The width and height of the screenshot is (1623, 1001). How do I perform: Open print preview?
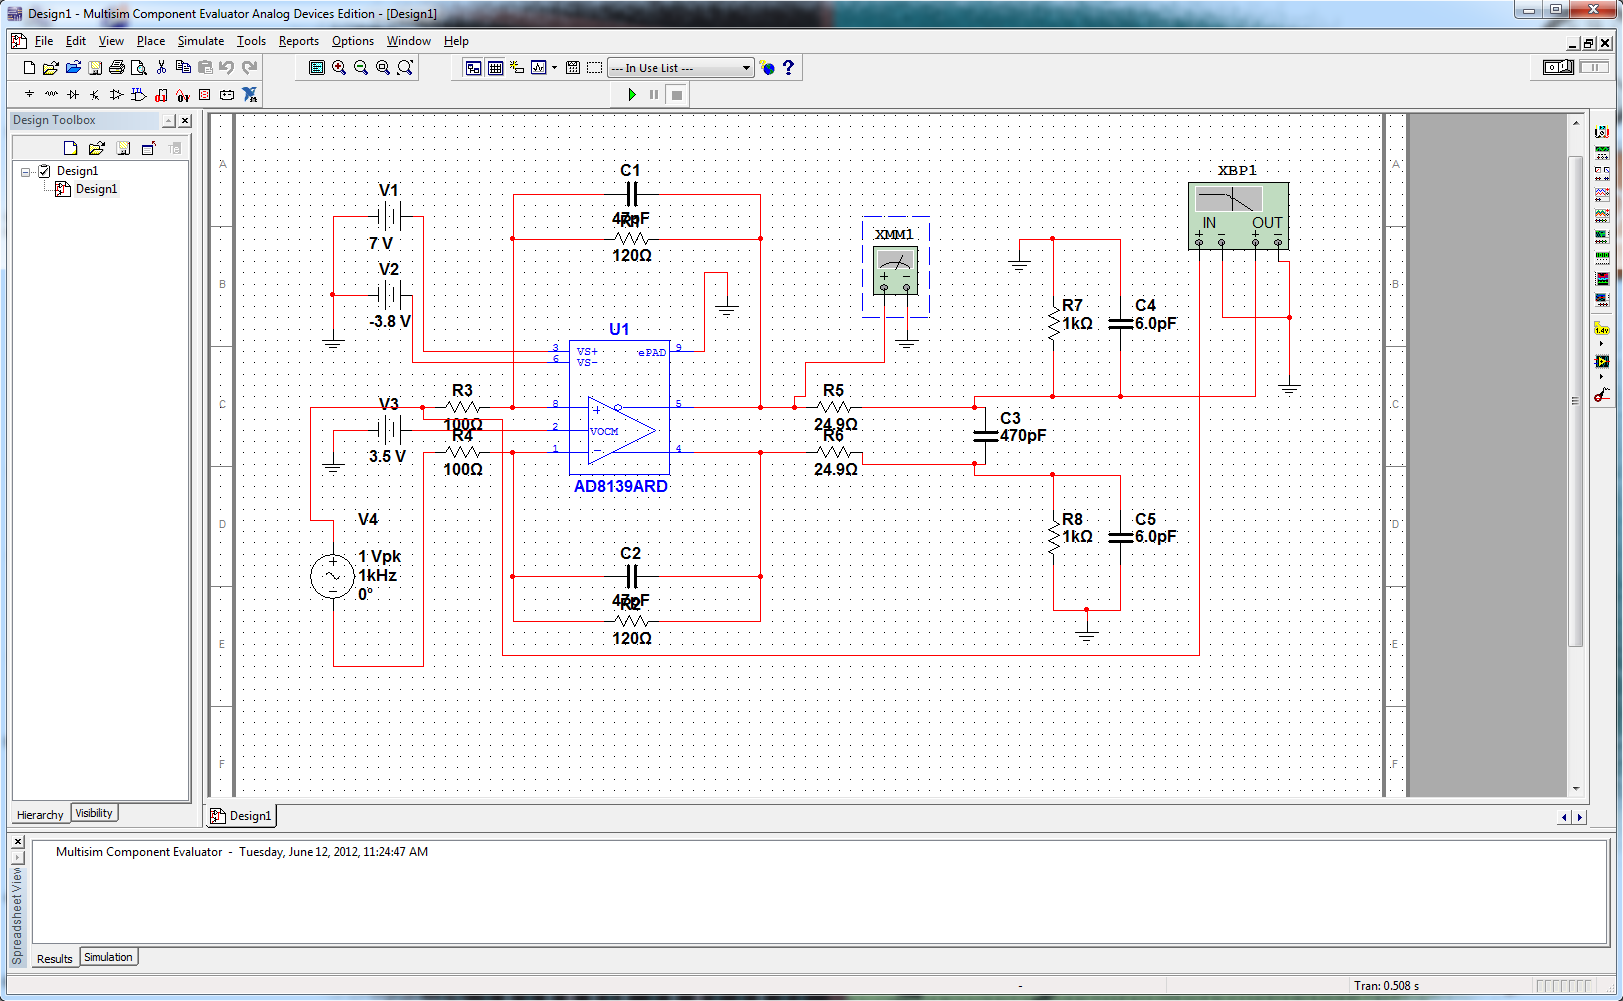tap(139, 68)
